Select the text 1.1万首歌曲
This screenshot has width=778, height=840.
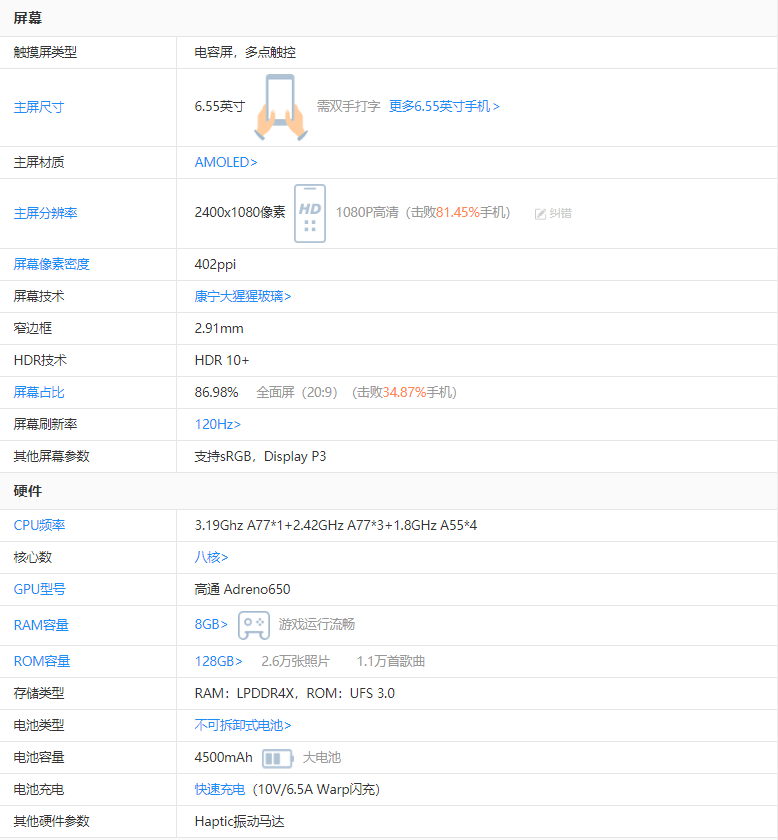(391, 661)
